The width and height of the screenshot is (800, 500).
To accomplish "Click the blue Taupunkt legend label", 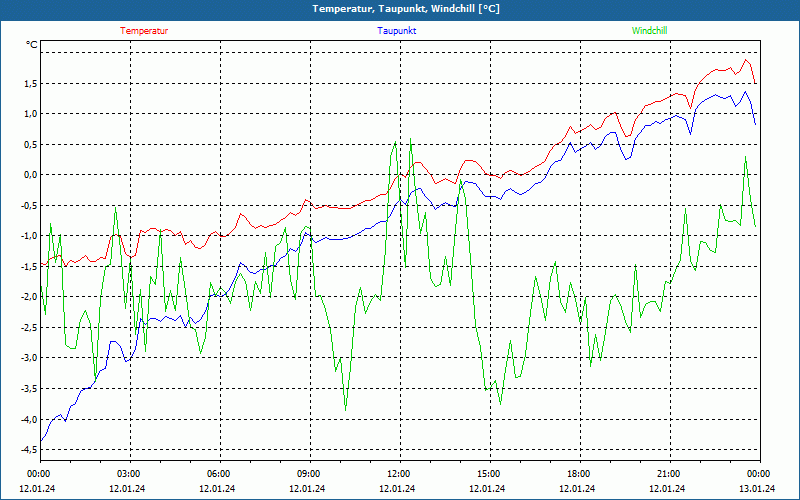I will coord(396,31).
